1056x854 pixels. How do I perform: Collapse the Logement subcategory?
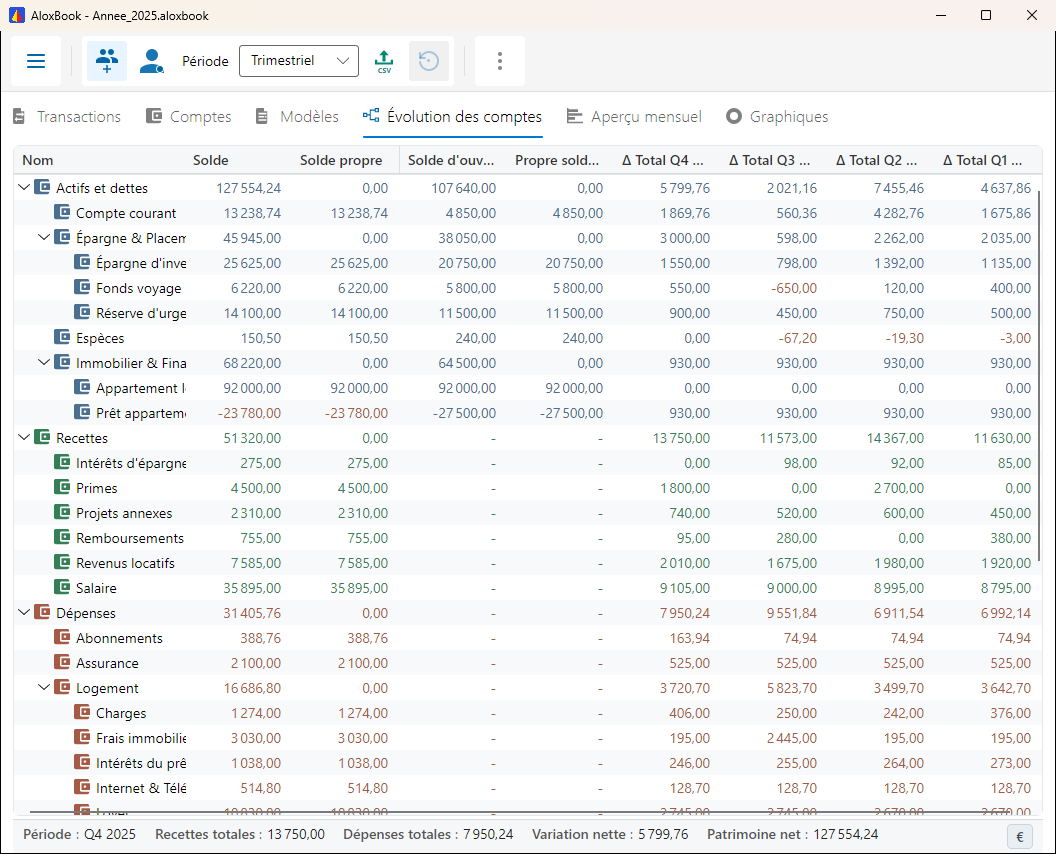click(44, 687)
